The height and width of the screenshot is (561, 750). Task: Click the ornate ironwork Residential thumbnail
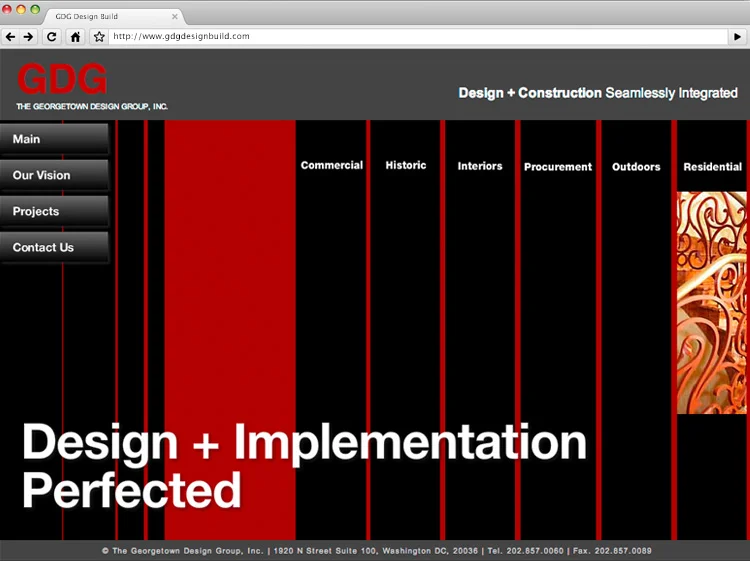pyautogui.click(x=712, y=303)
